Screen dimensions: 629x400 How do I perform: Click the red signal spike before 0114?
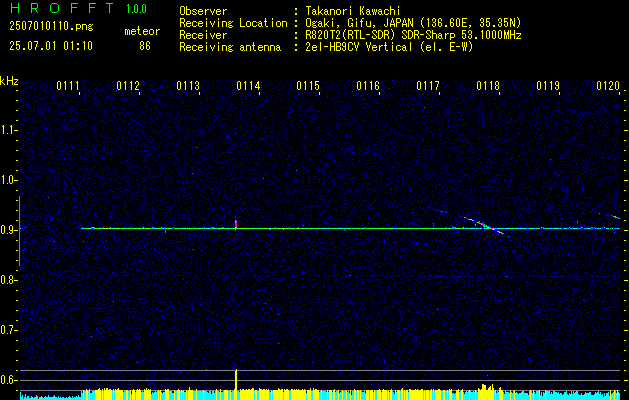[x=236, y=223]
